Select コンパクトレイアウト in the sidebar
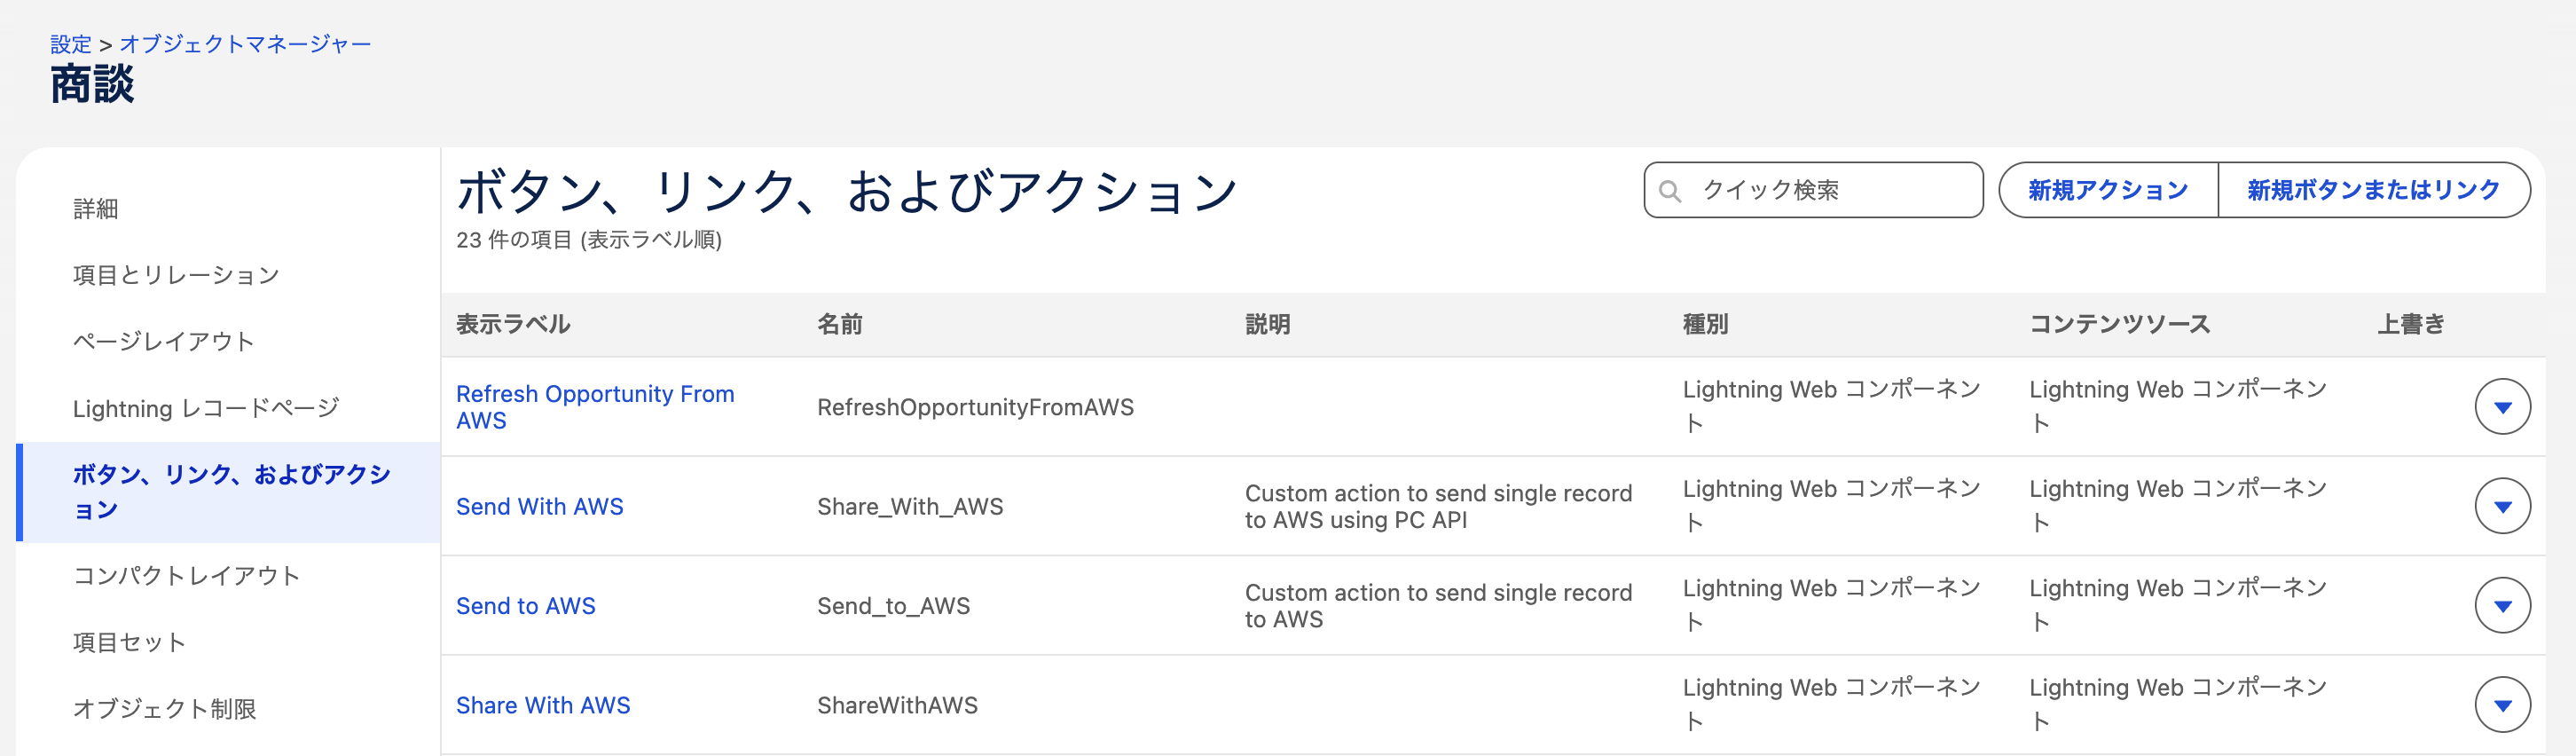This screenshot has height=756, width=2576. [186, 576]
